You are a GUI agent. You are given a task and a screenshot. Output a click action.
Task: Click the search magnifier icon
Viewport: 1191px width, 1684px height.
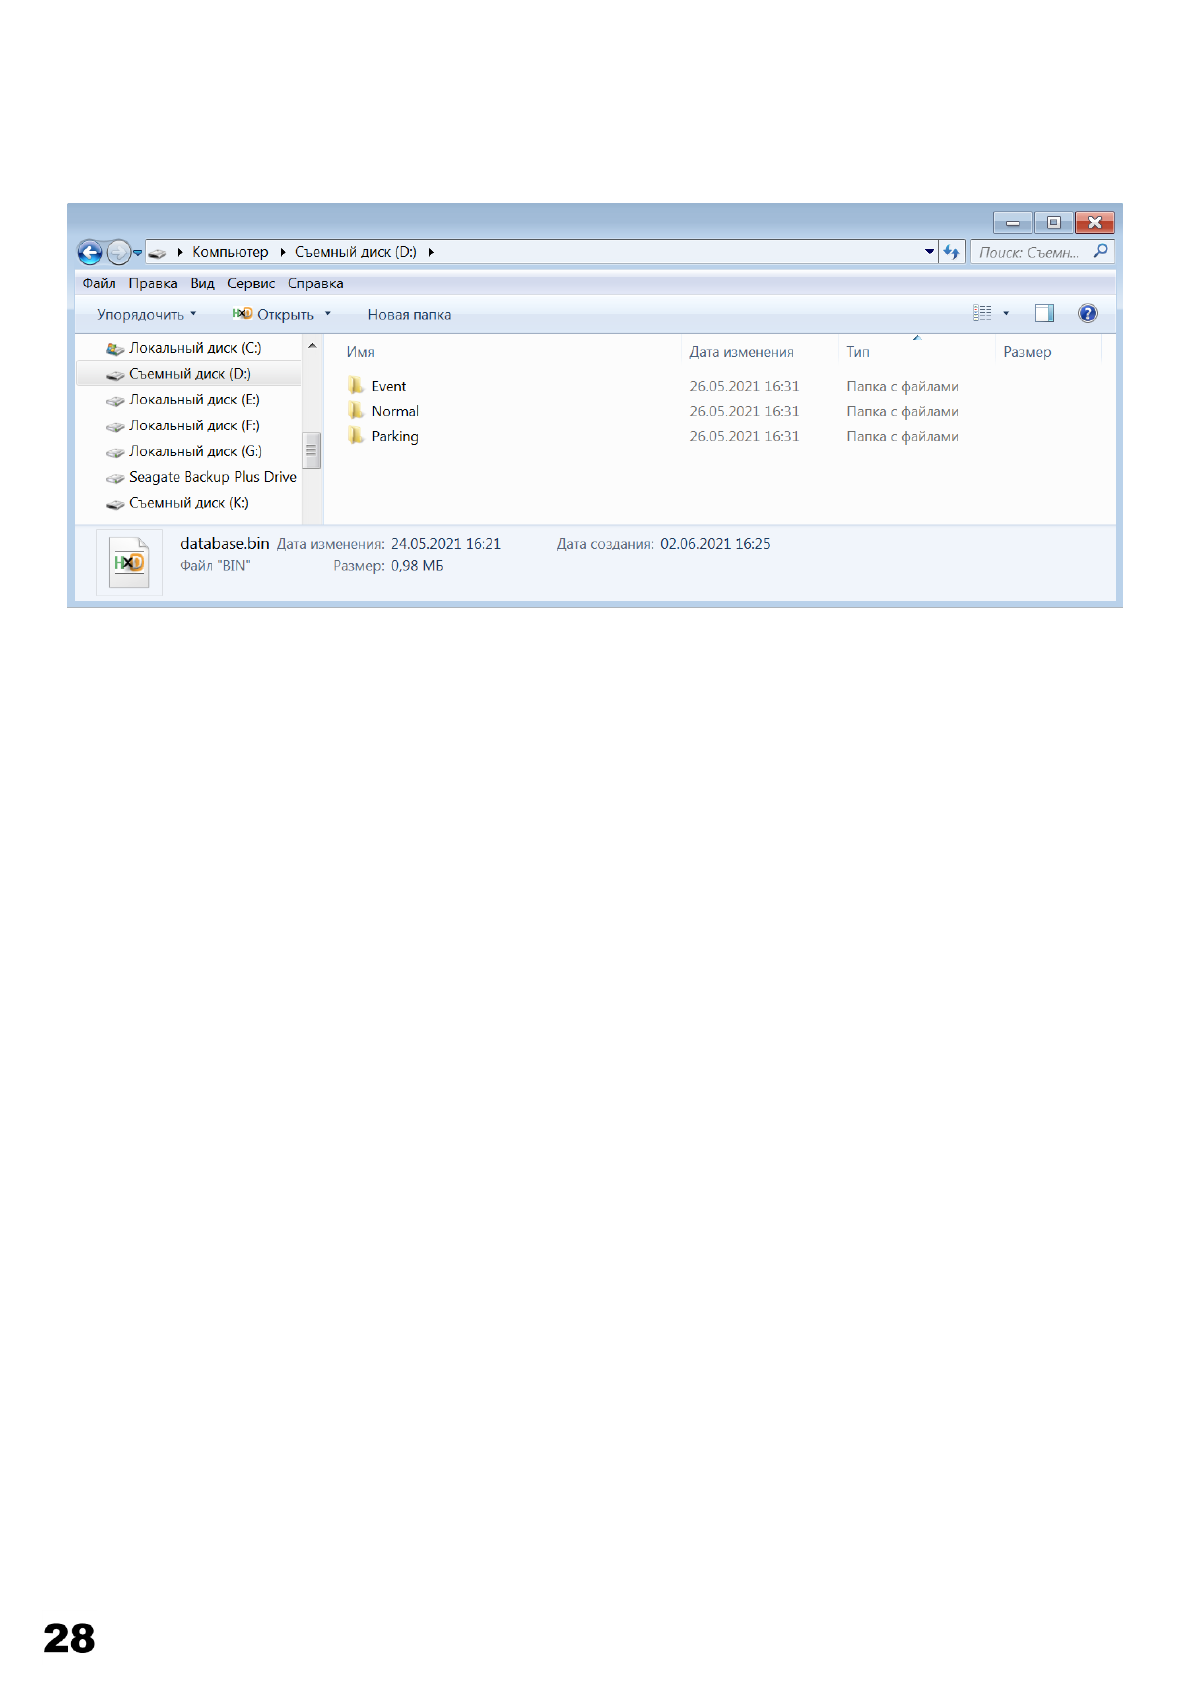(1100, 252)
